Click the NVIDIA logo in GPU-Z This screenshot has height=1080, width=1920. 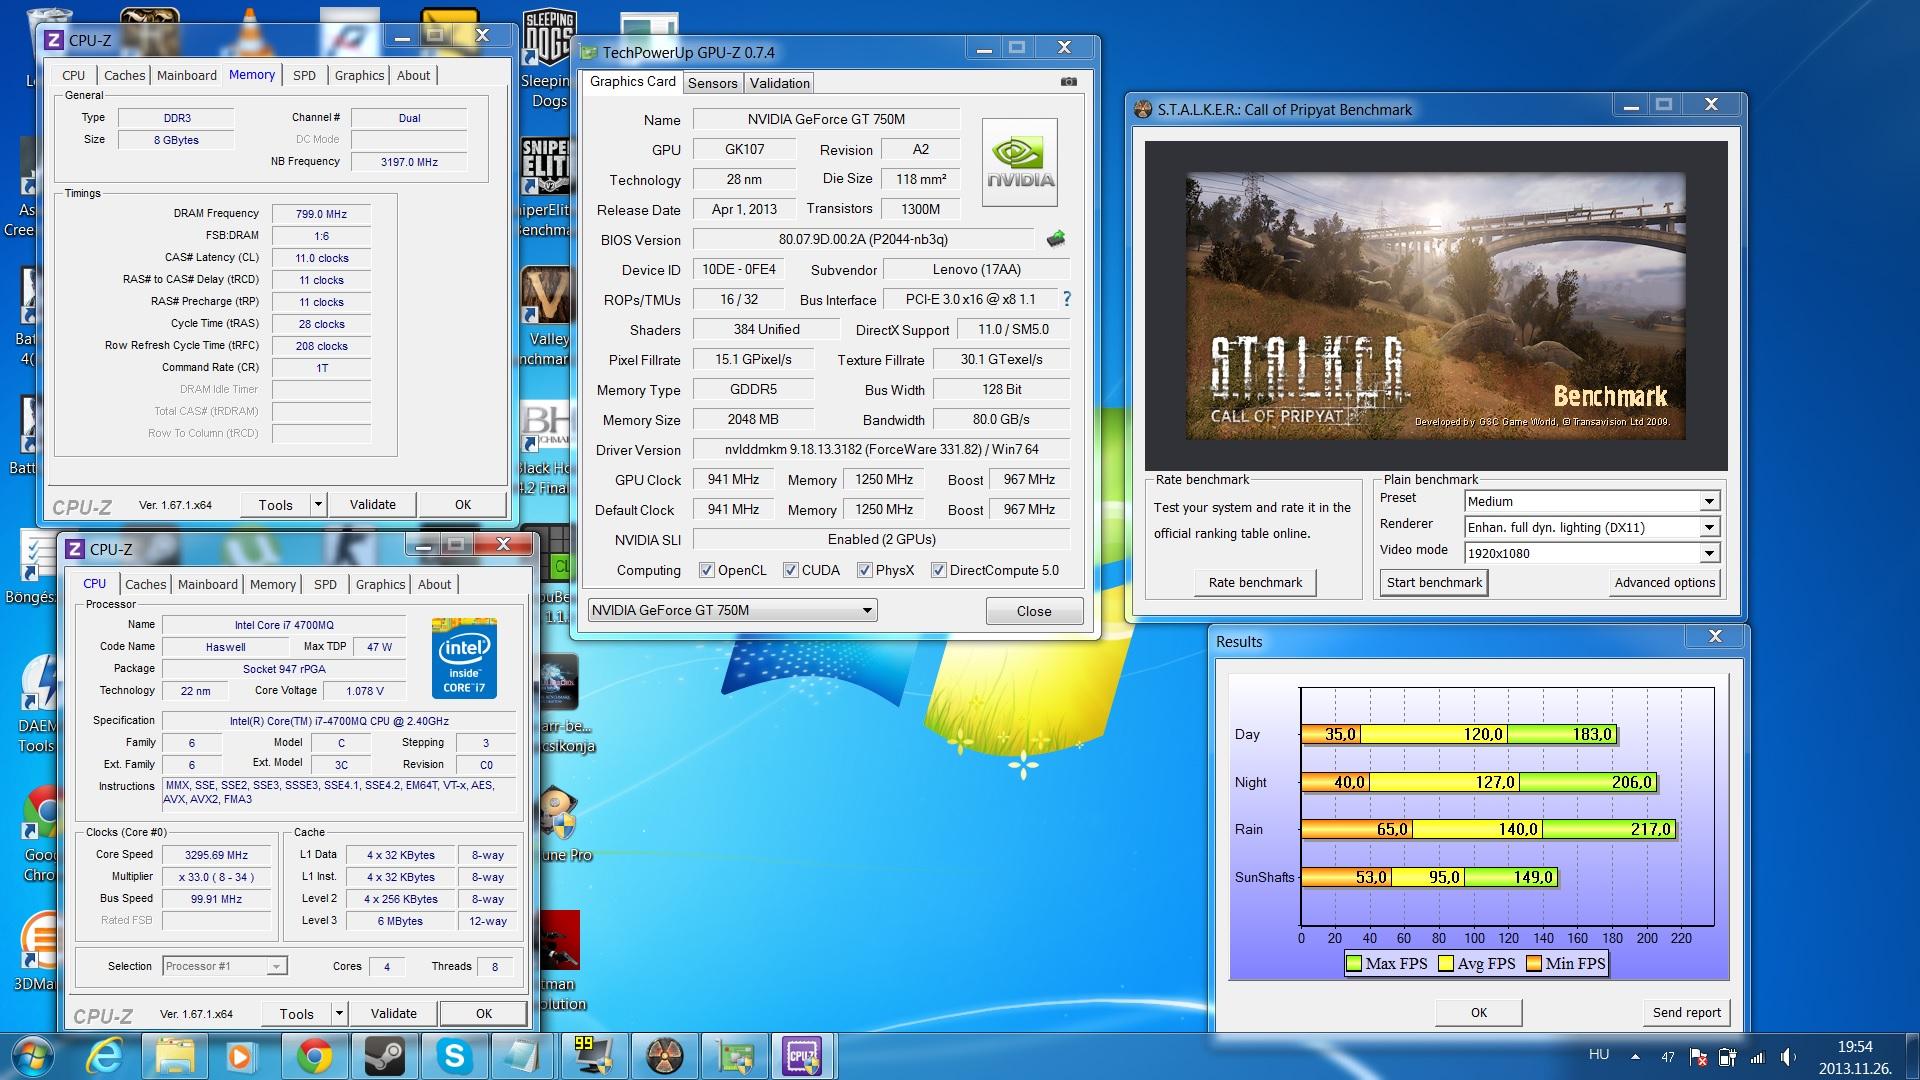point(1020,163)
